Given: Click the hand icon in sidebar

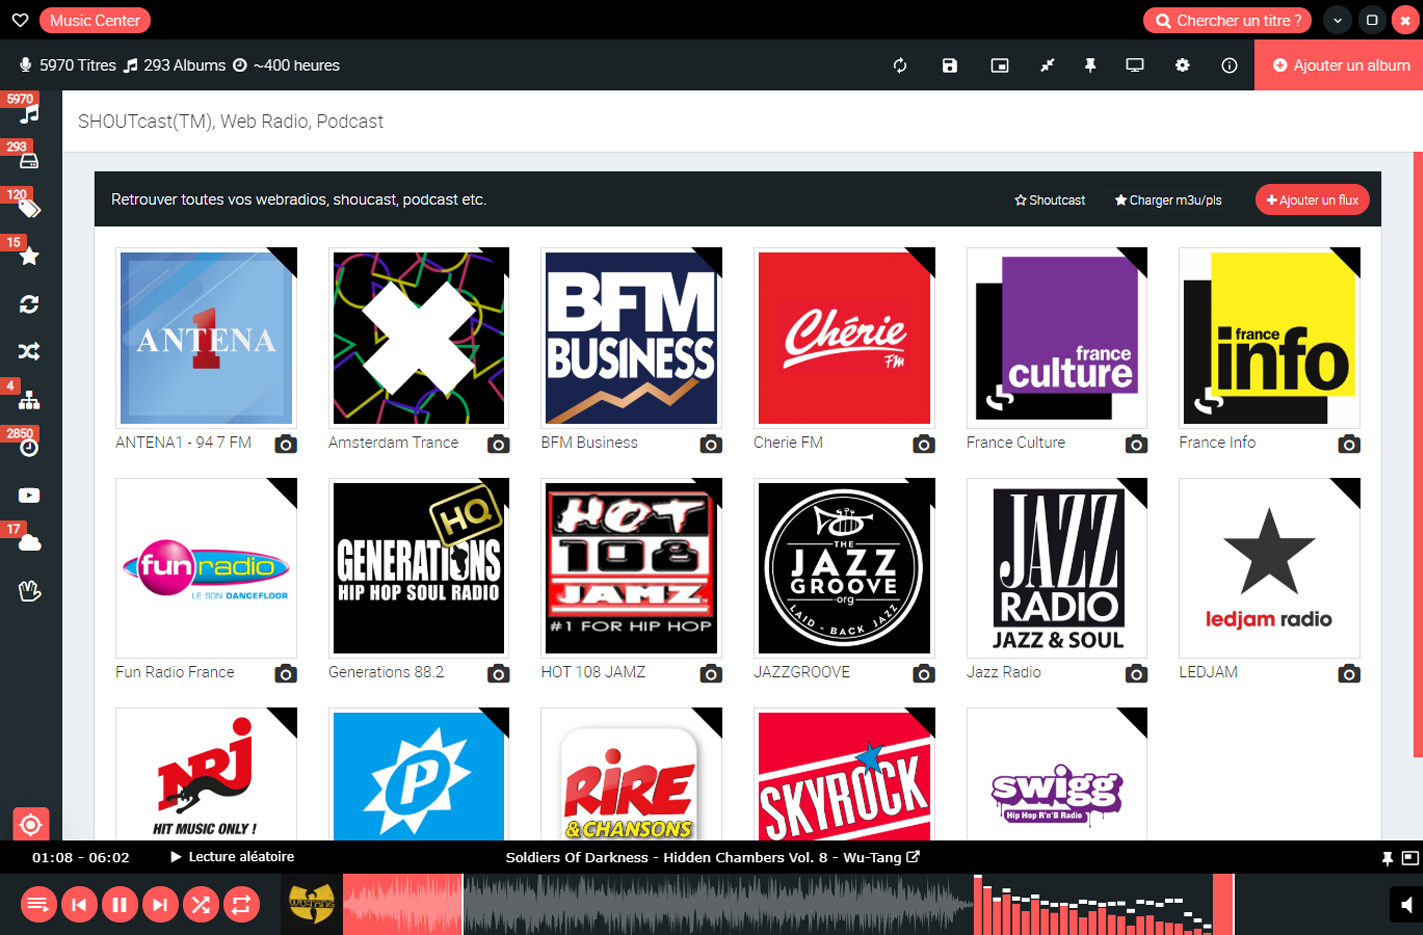Looking at the screenshot, I should [x=29, y=591].
